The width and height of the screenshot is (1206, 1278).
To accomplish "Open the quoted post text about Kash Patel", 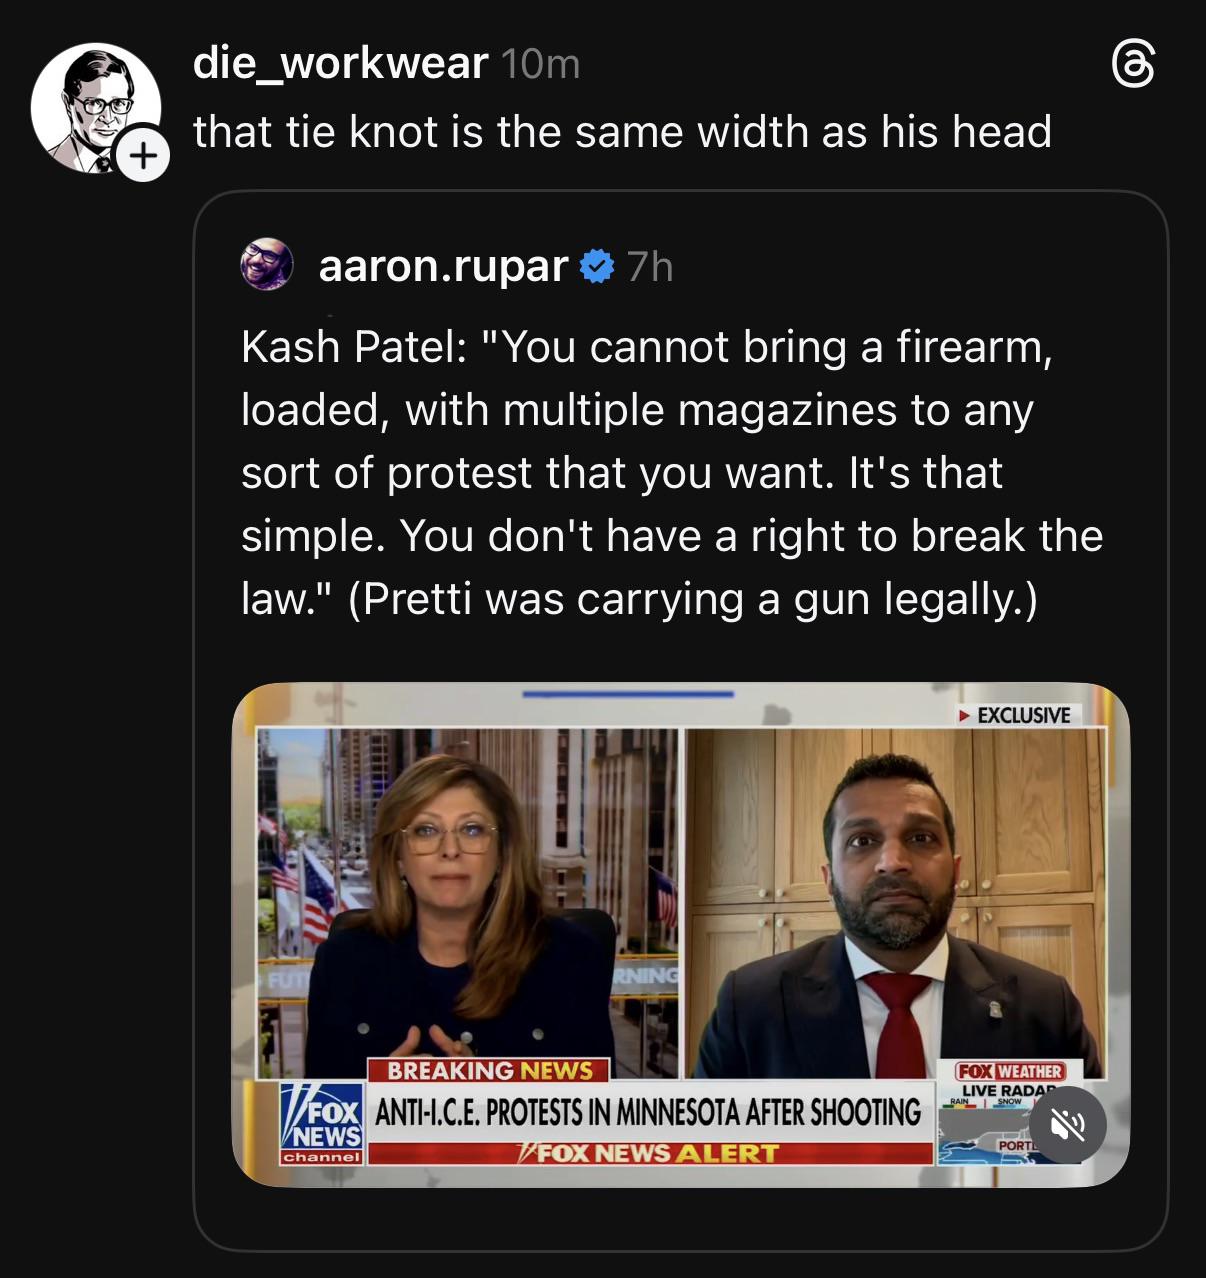I will (670, 473).
